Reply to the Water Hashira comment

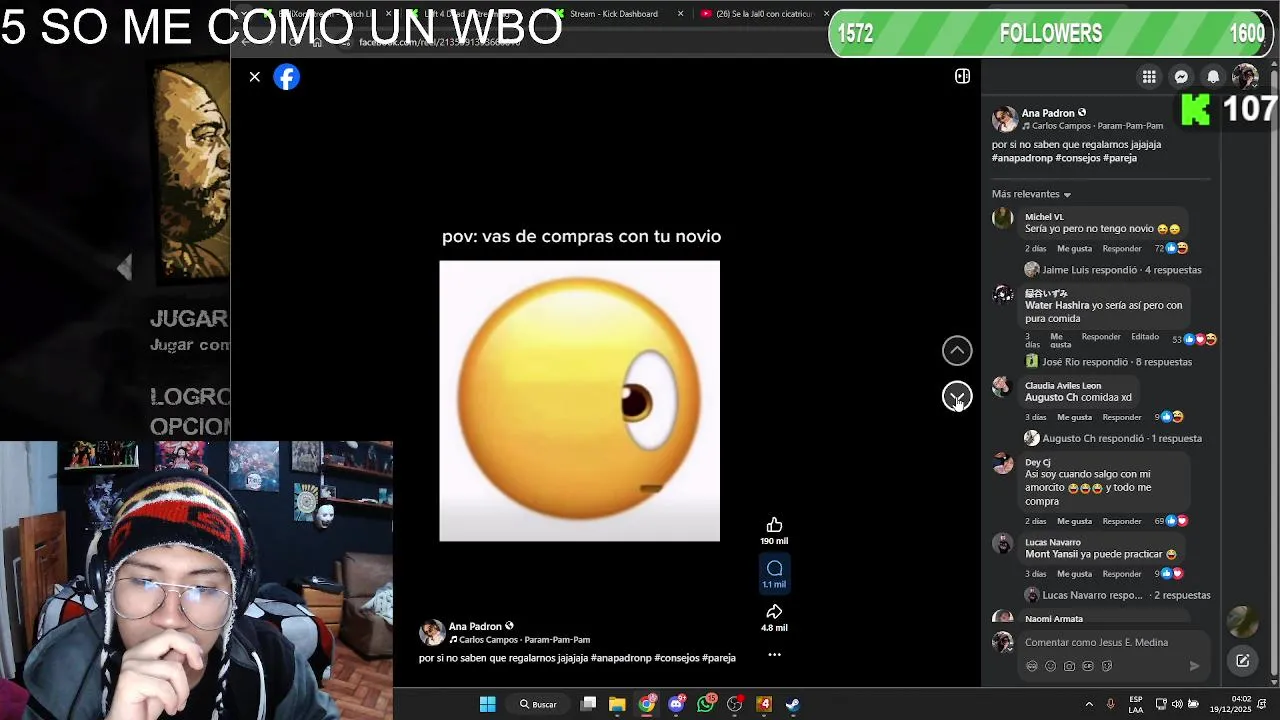click(1100, 337)
